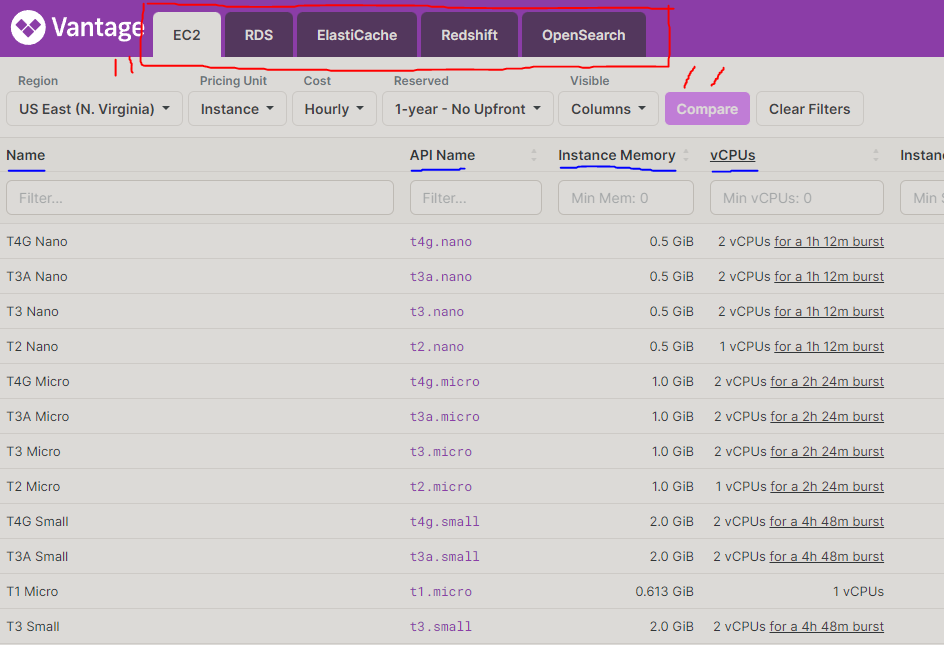This screenshot has height=645, width=944.
Task: Click burst link in T3A Small row
Action: pyautogui.click(x=827, y=556)
